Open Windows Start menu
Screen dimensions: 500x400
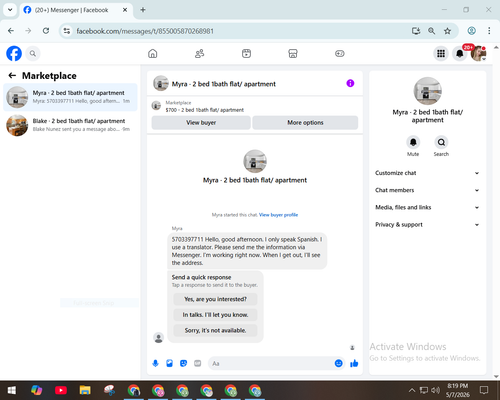click(x=12, y=390)
